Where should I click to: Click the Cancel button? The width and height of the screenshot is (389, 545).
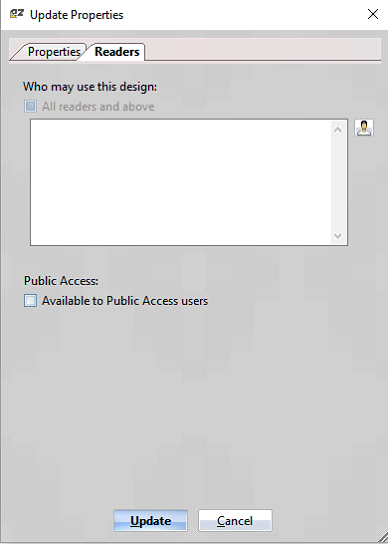pos(235,520)
